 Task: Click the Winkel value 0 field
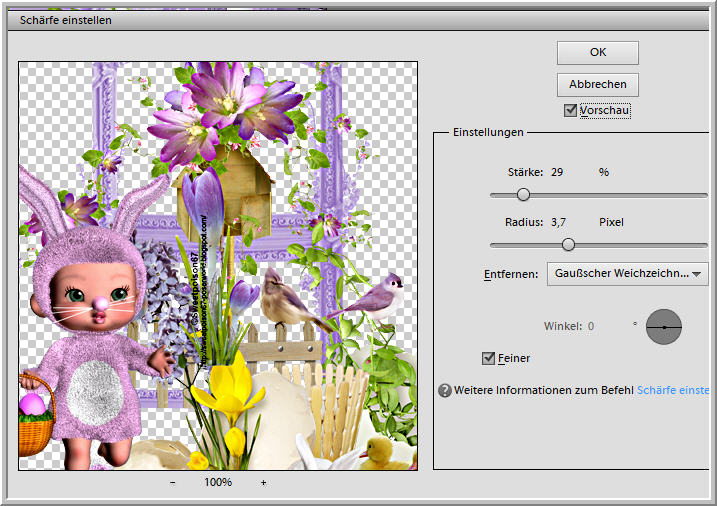tap(591, 326)
